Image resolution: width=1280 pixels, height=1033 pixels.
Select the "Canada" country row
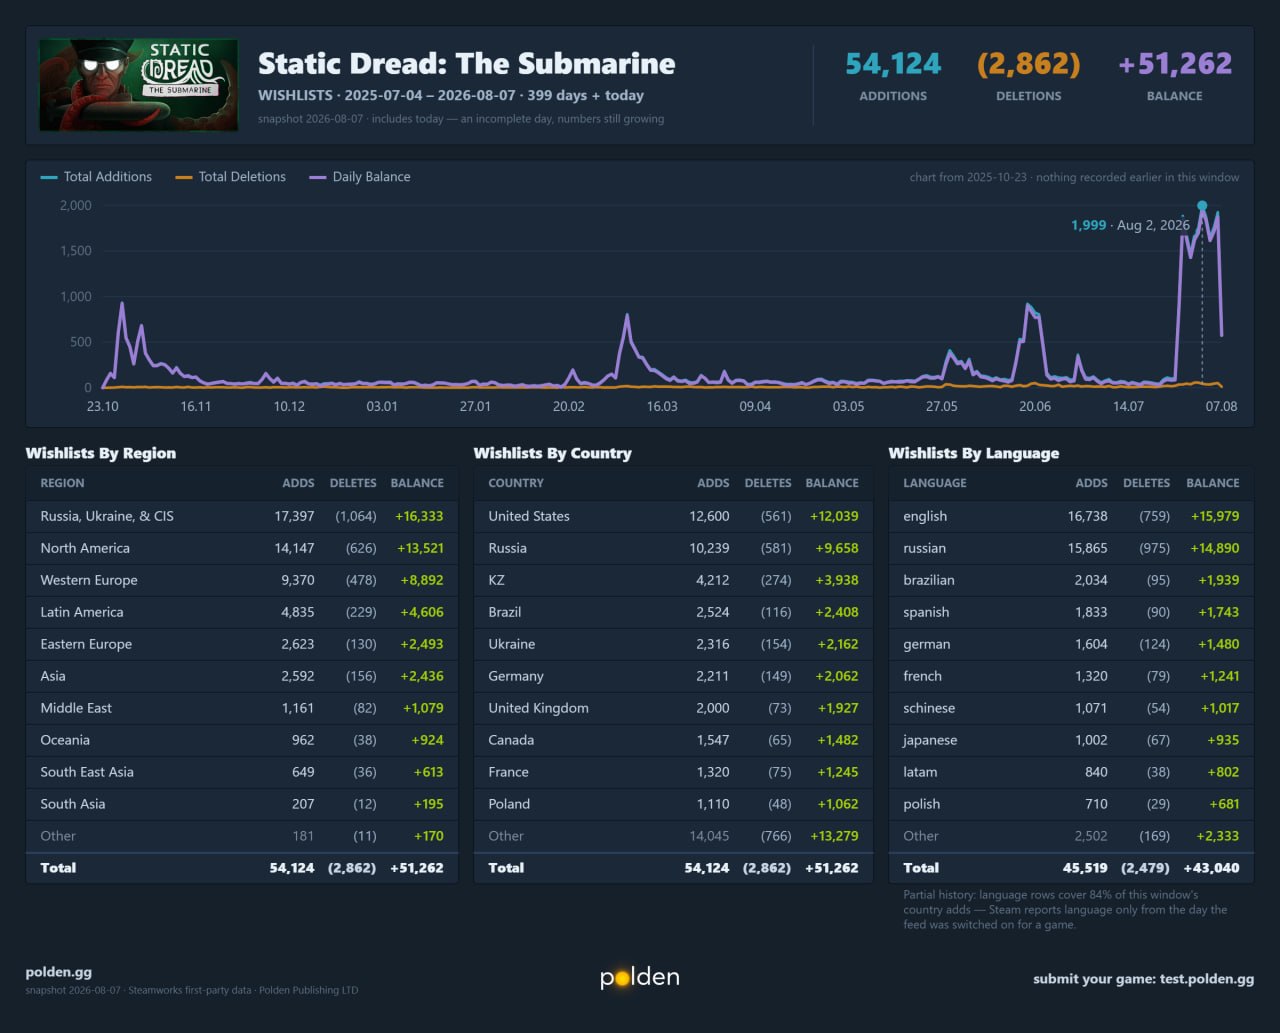(x=673, y=740)
